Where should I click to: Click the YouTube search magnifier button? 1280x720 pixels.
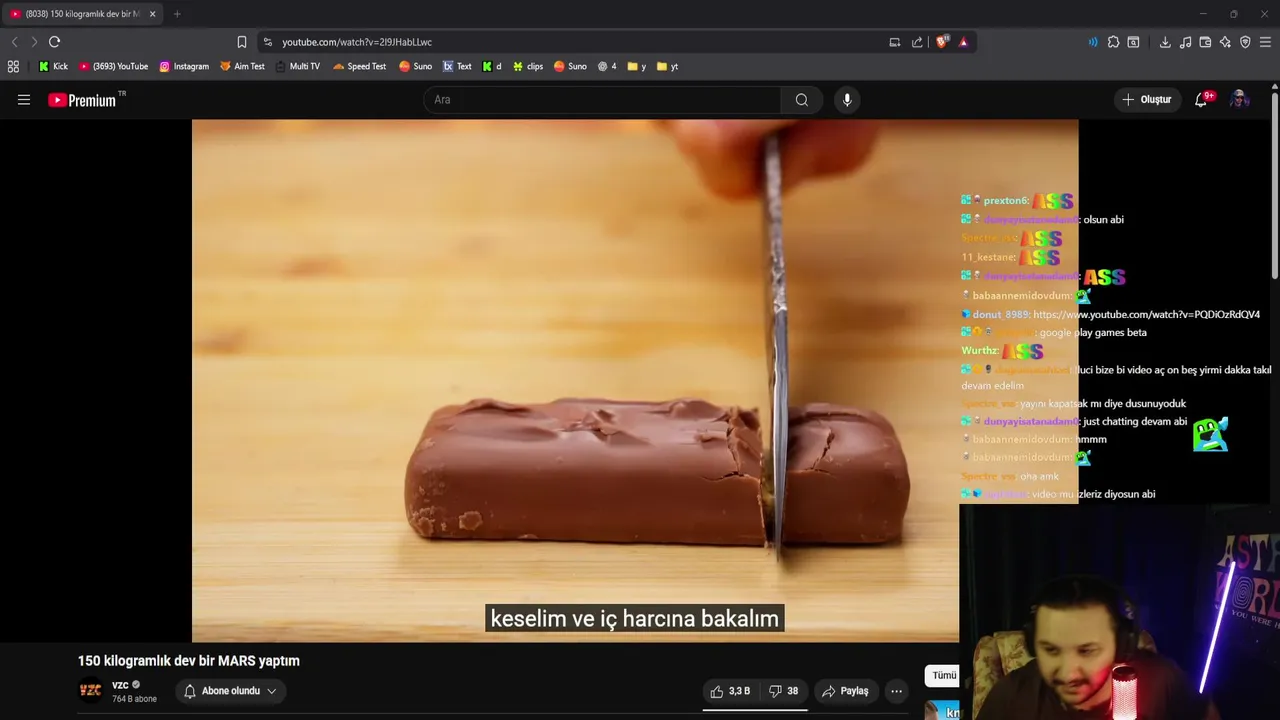coord(801,100)
